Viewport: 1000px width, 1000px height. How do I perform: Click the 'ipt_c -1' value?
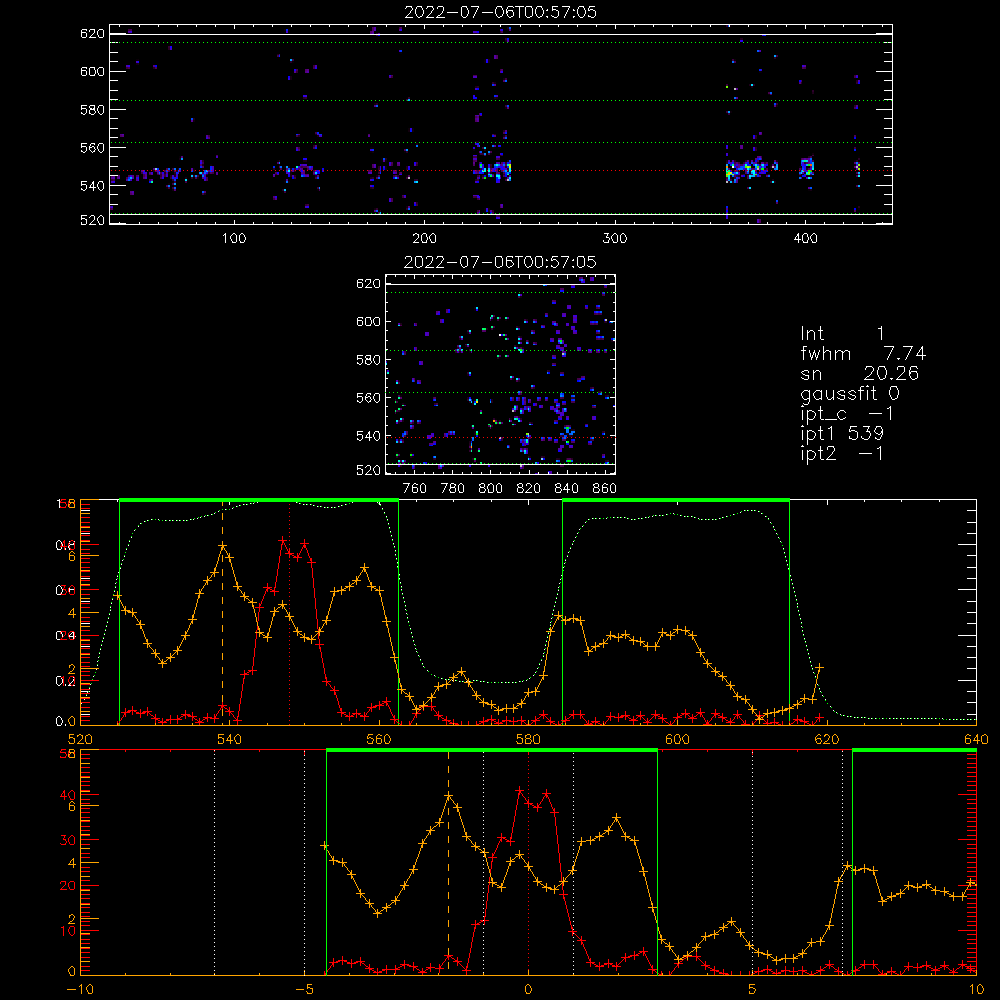[846, 414]
